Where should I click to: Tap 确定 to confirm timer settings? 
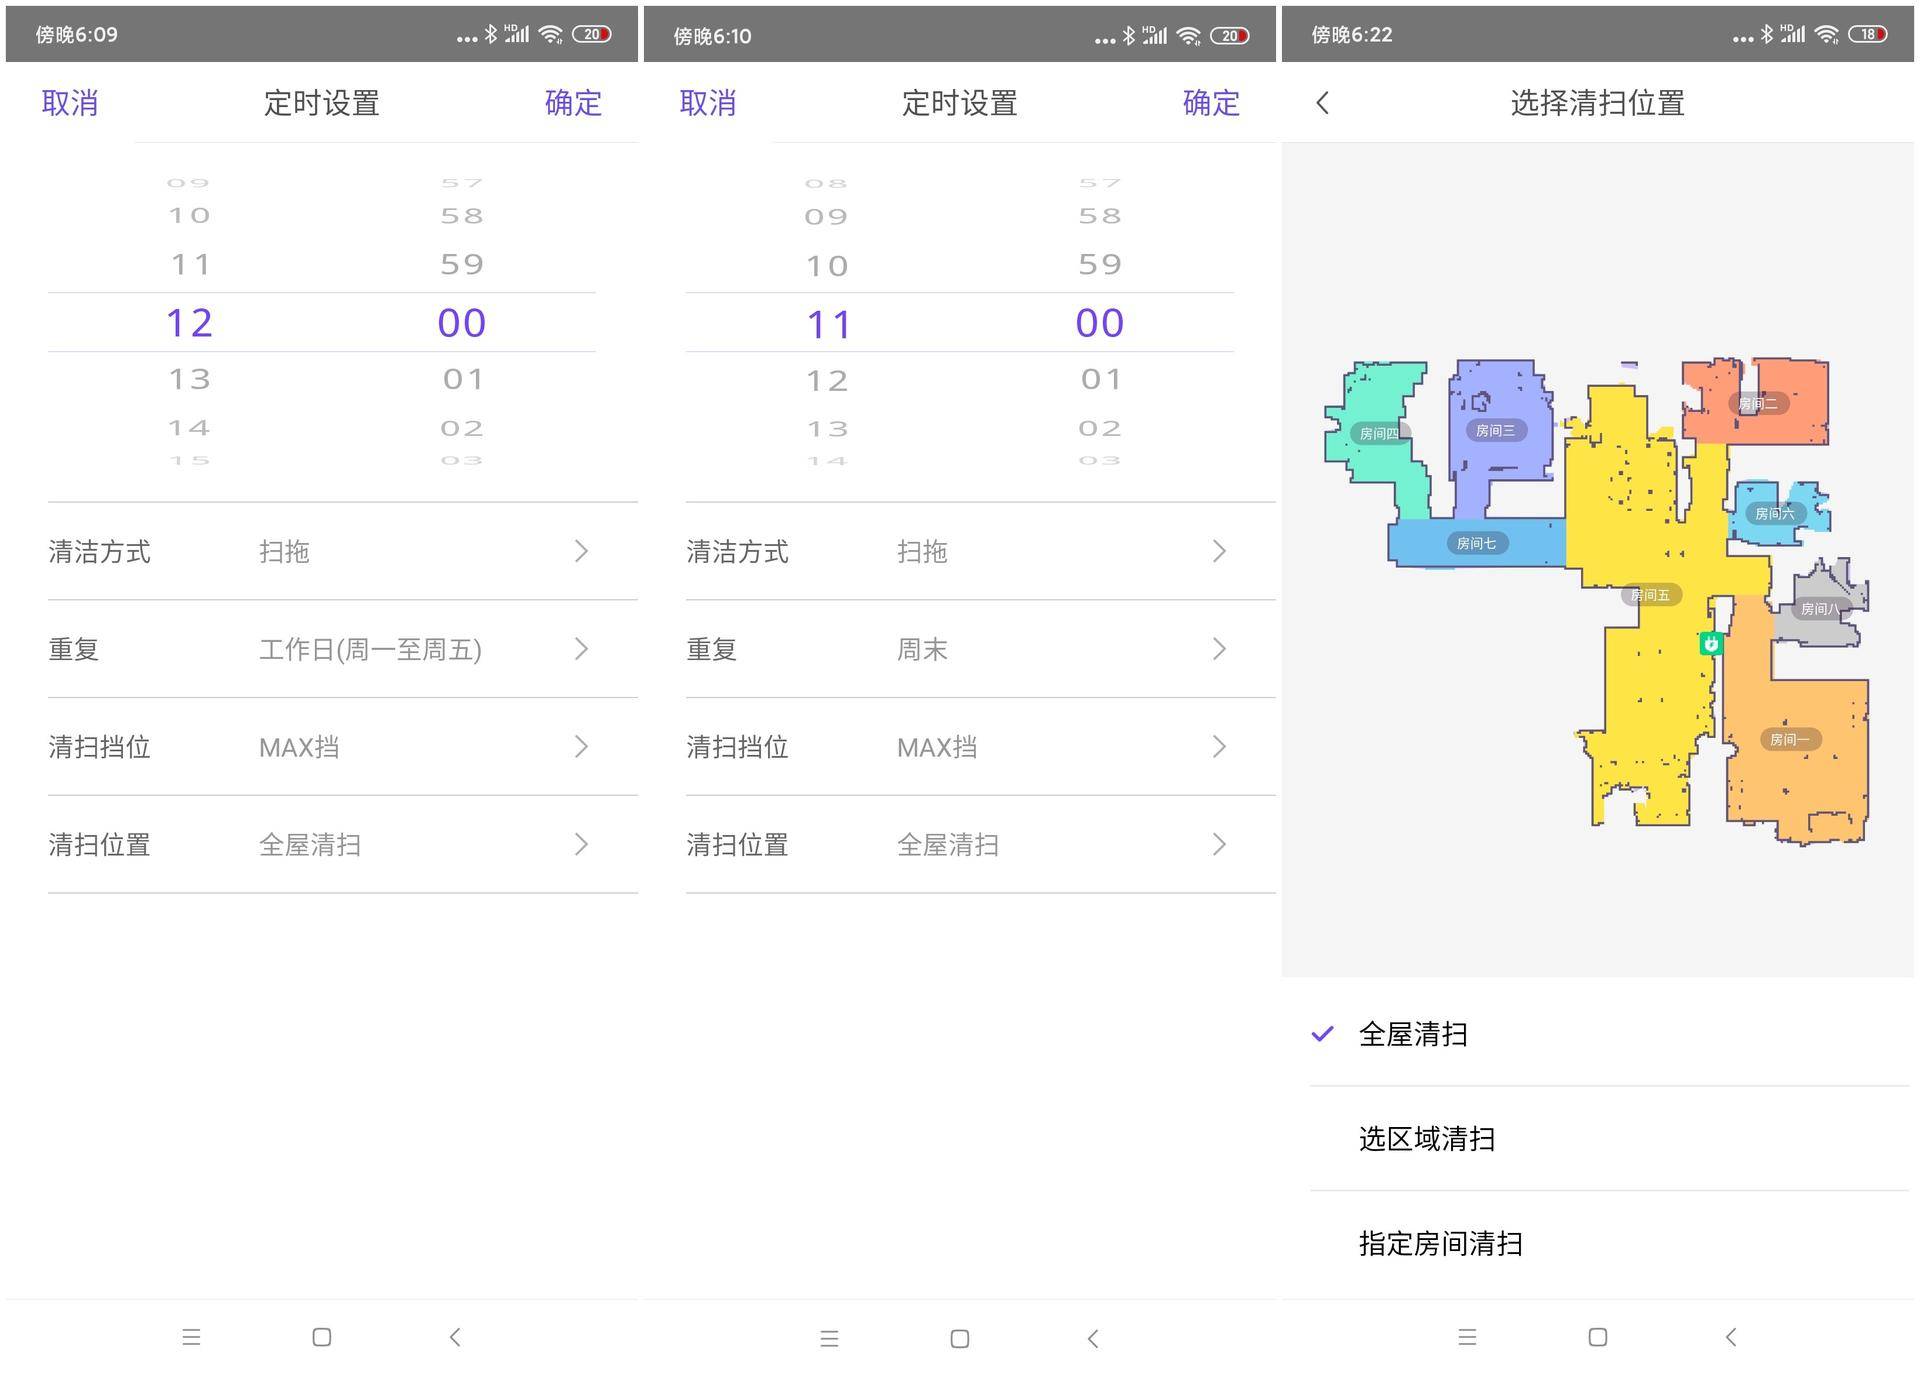pyautogui.click(x=573, y=102)
